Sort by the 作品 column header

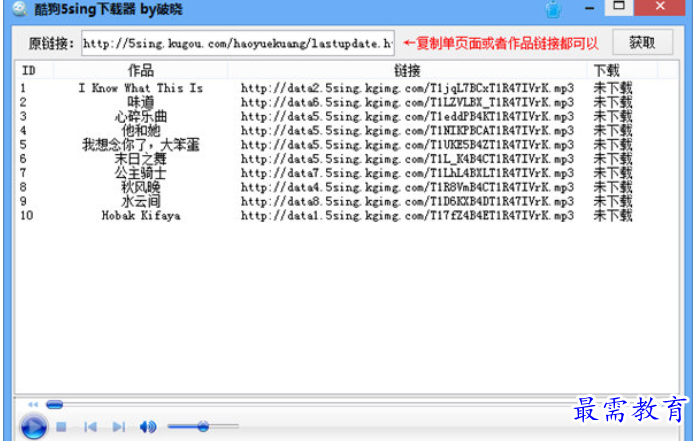[141, 70]
